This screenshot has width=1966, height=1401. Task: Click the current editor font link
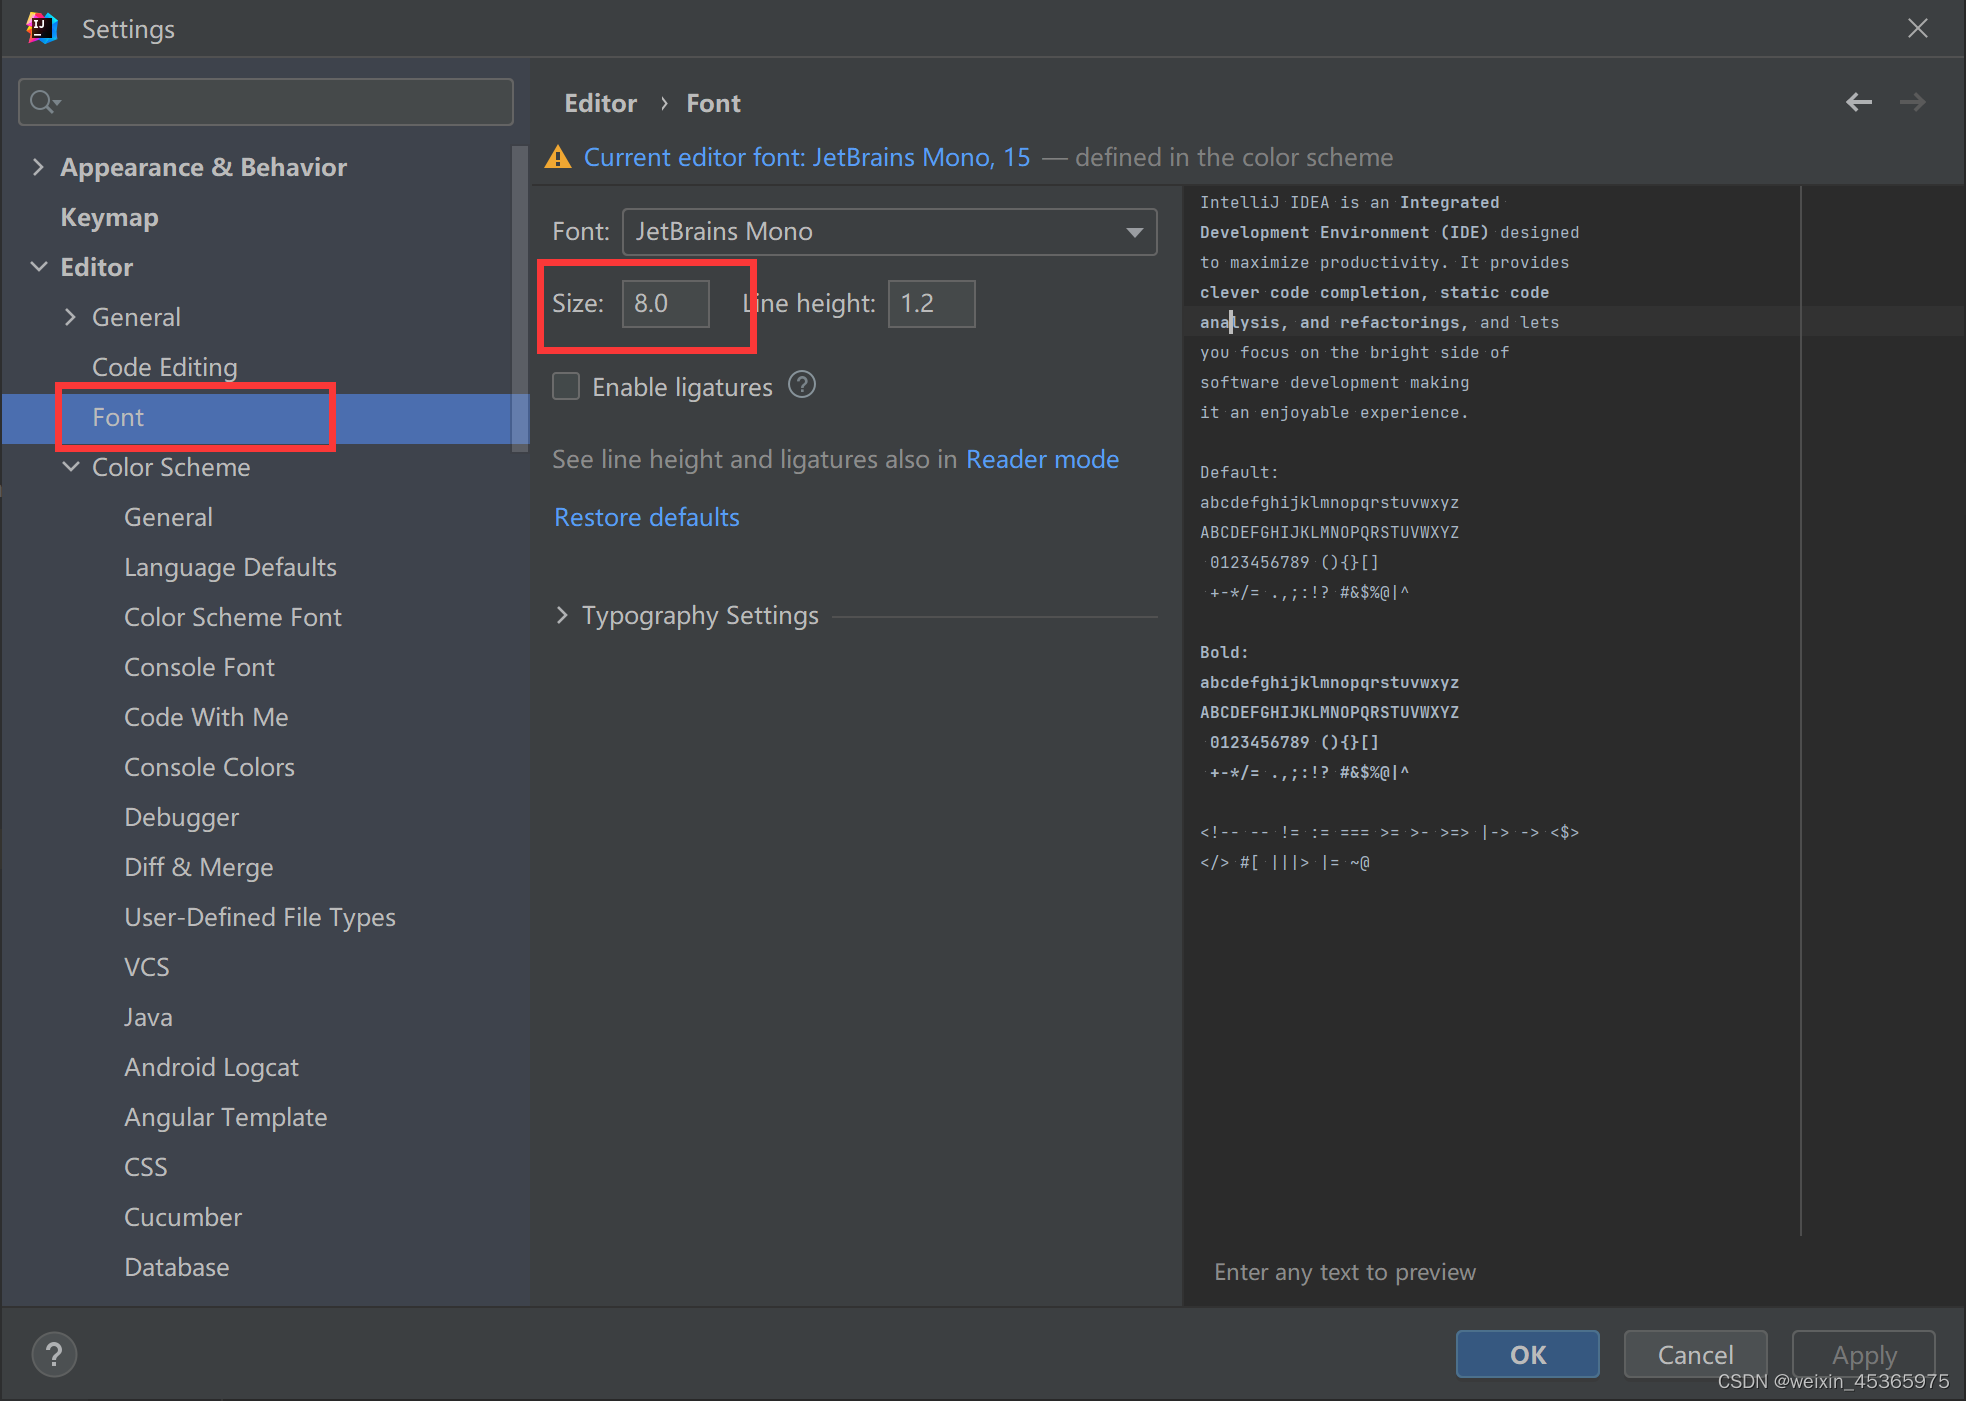pyautogui.click(x=806, y=157)
